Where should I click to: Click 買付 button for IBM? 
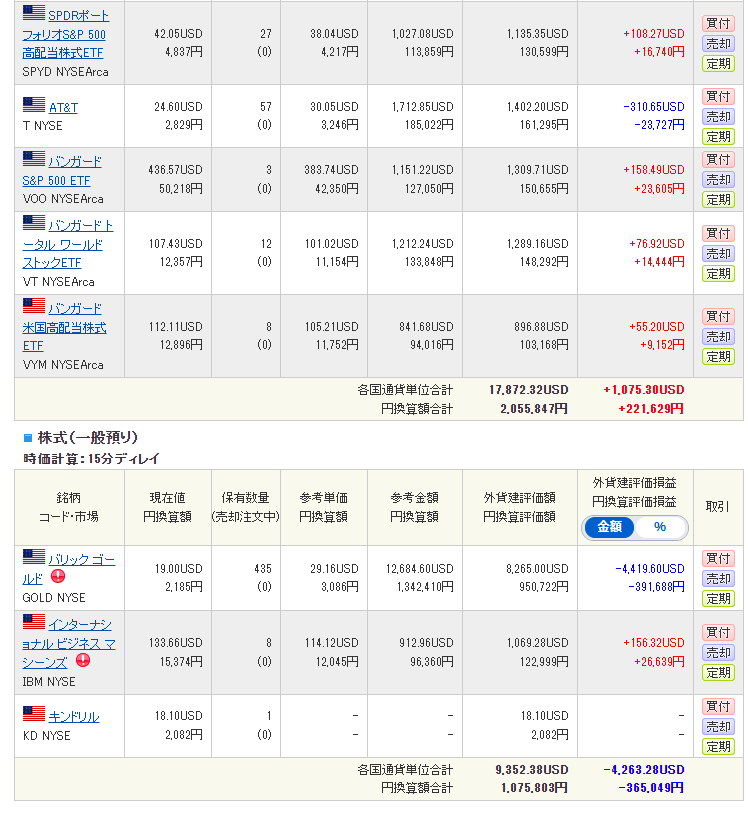point(718,633)
